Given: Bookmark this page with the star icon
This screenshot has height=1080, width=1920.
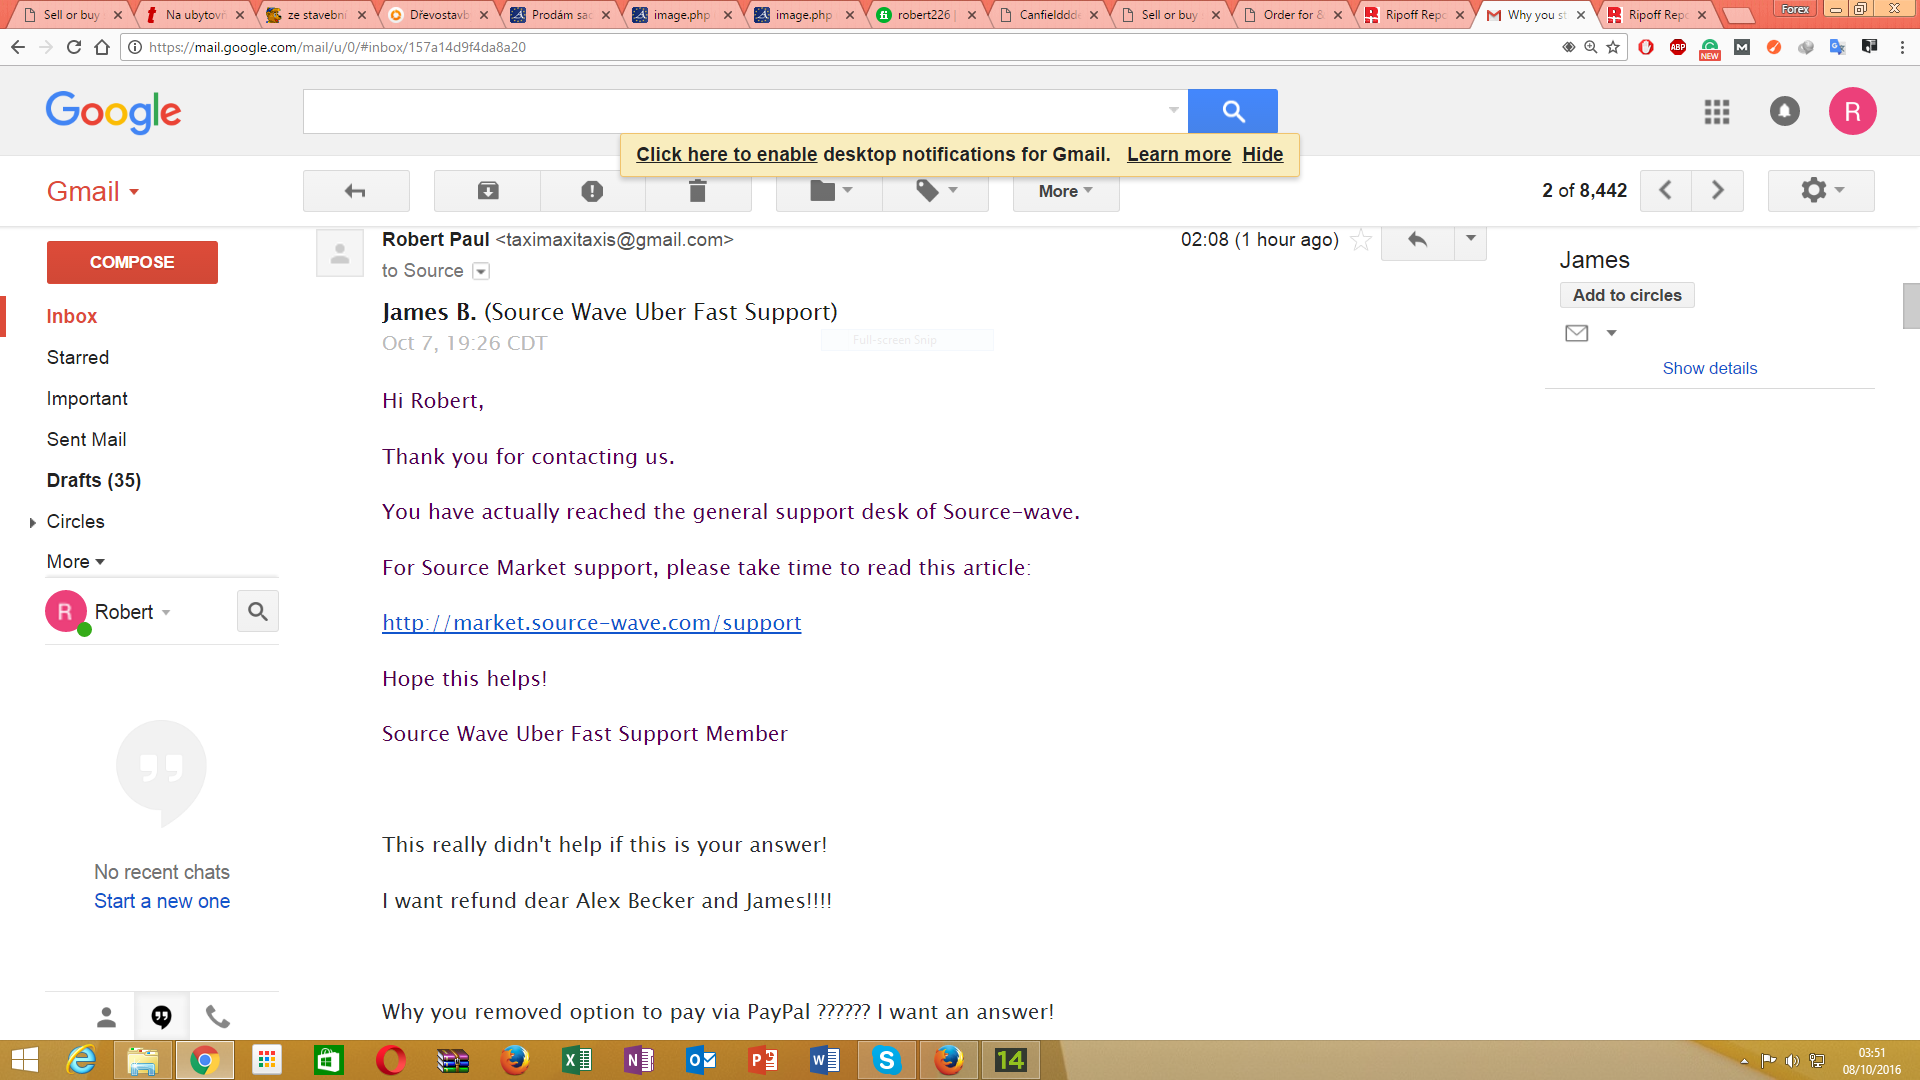Looking at the screenshot, I should pyautogui.click(x=1613, y=47).
